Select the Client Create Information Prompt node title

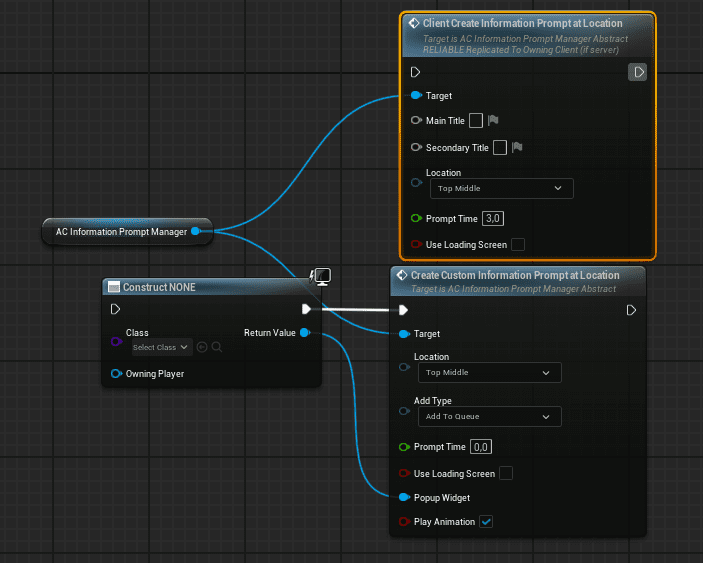(522, 23)
